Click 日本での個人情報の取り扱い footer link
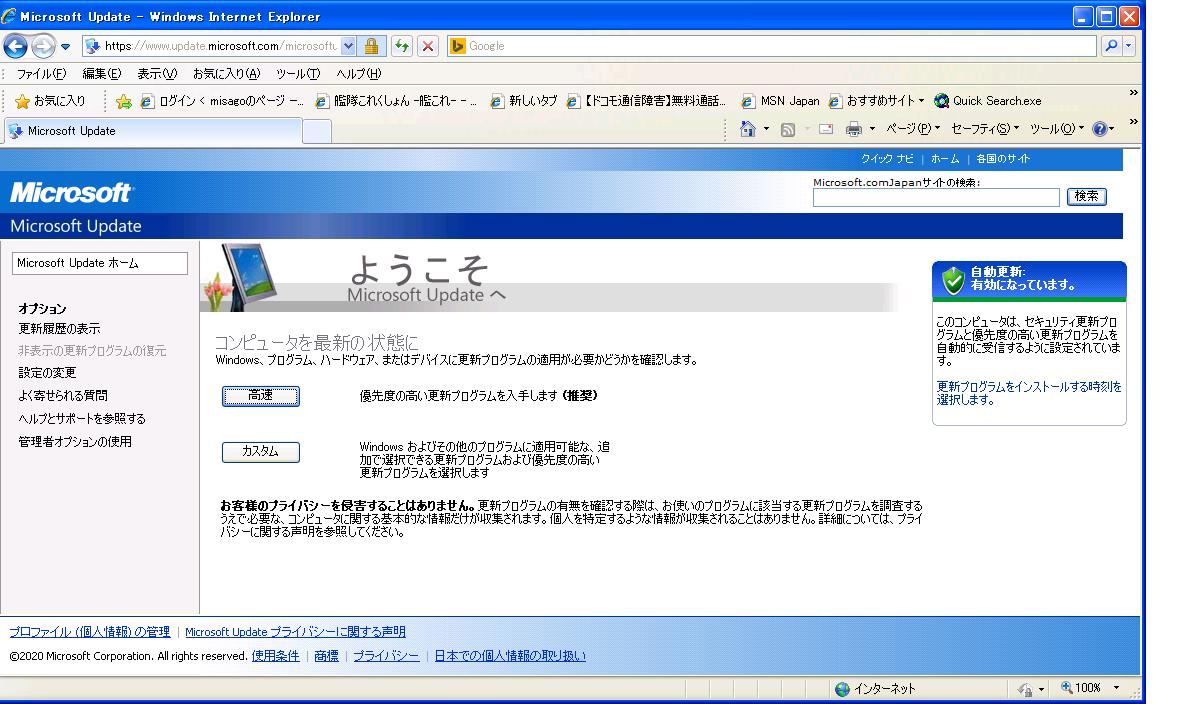 point(510,656)
